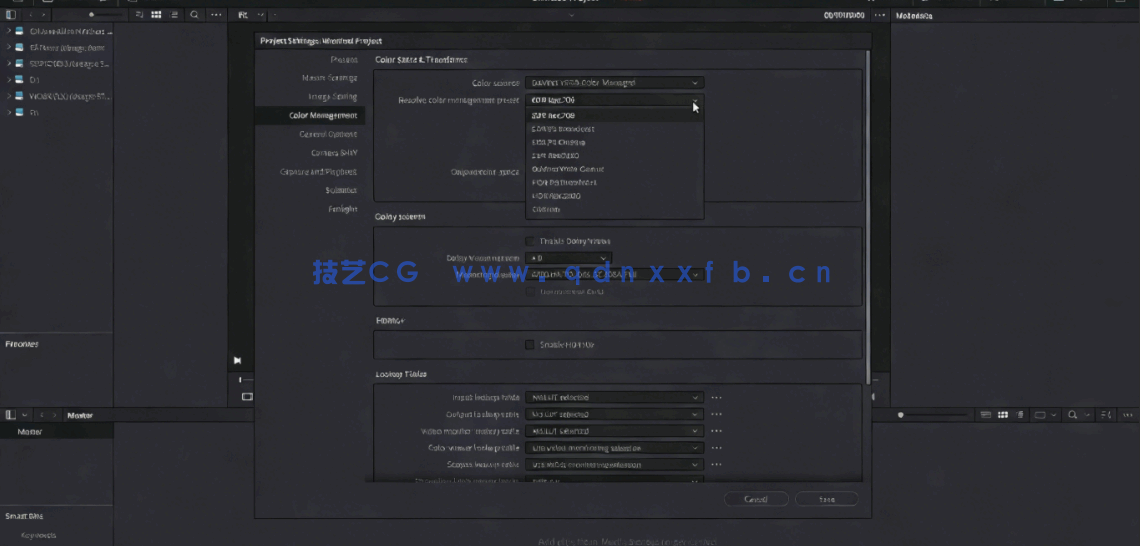Go forward in media pool bin navigation
Screen dimensions: 1140x546
tap(55, 414)
